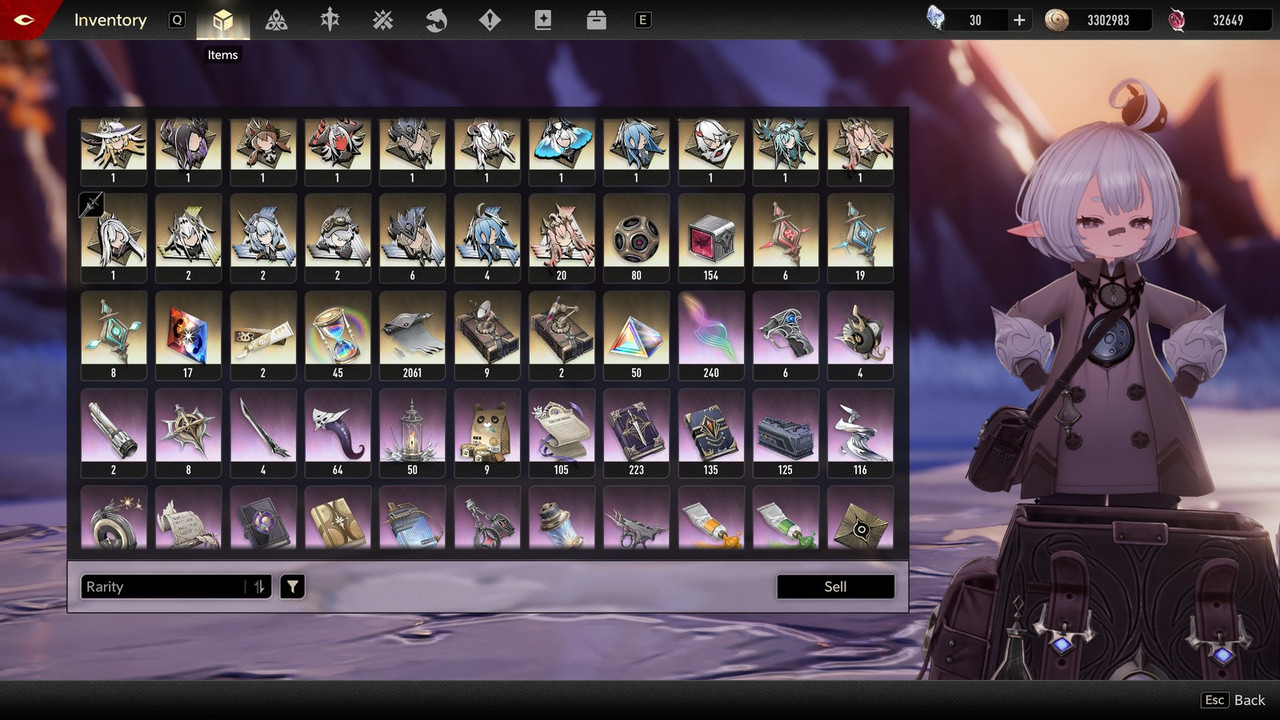Screen dimensions: 1280x720
Task: Select the scroll item with 105
Action: pyautogui.click(x=561, y=432)
